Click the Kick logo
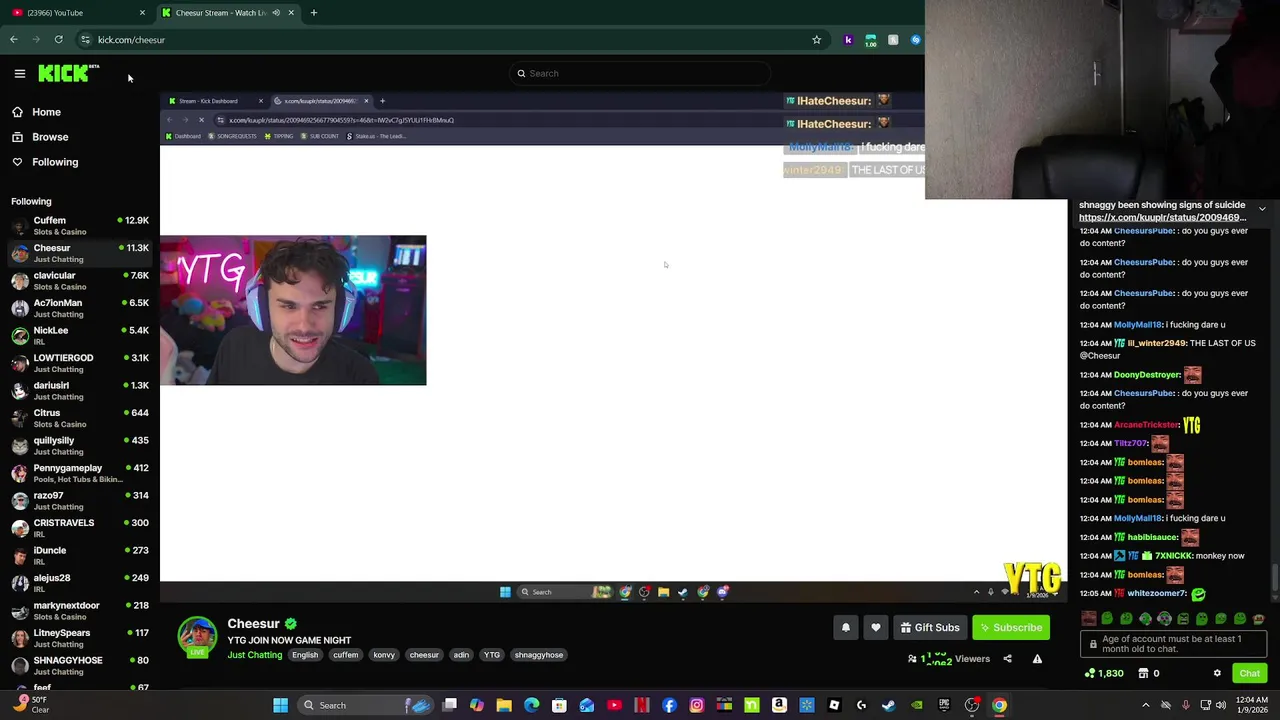The image size is (1280, 720). tap(68, 73)
